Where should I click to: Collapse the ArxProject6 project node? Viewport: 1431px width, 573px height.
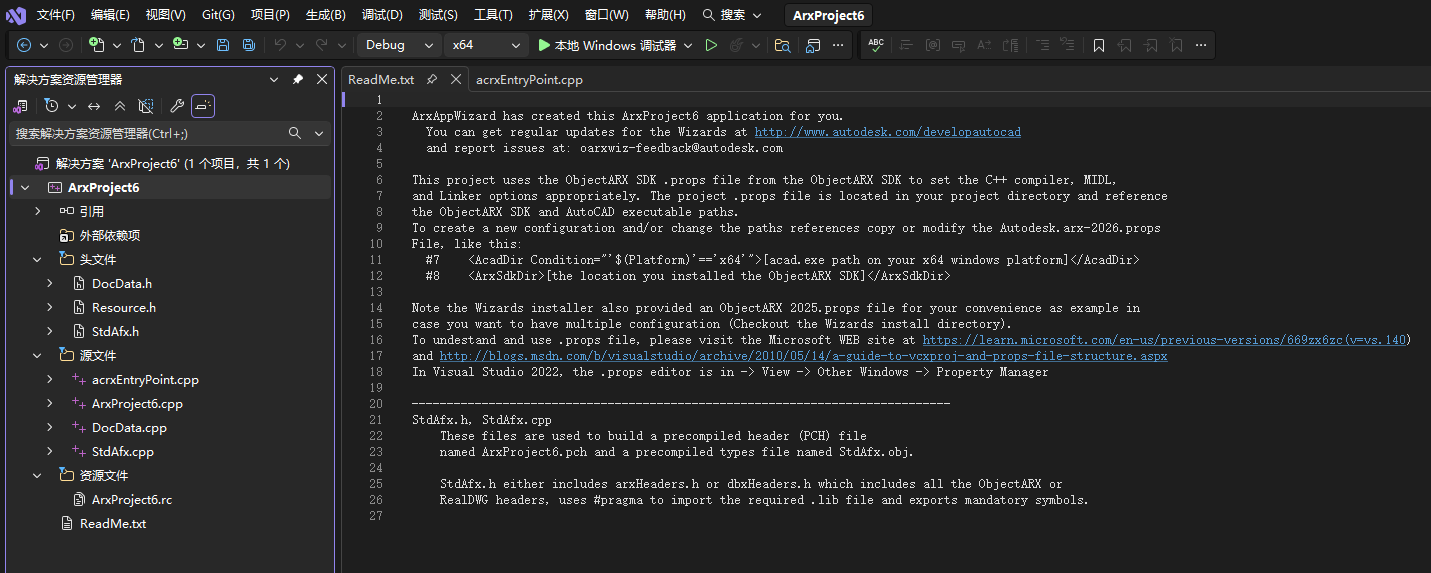point(25,188)
